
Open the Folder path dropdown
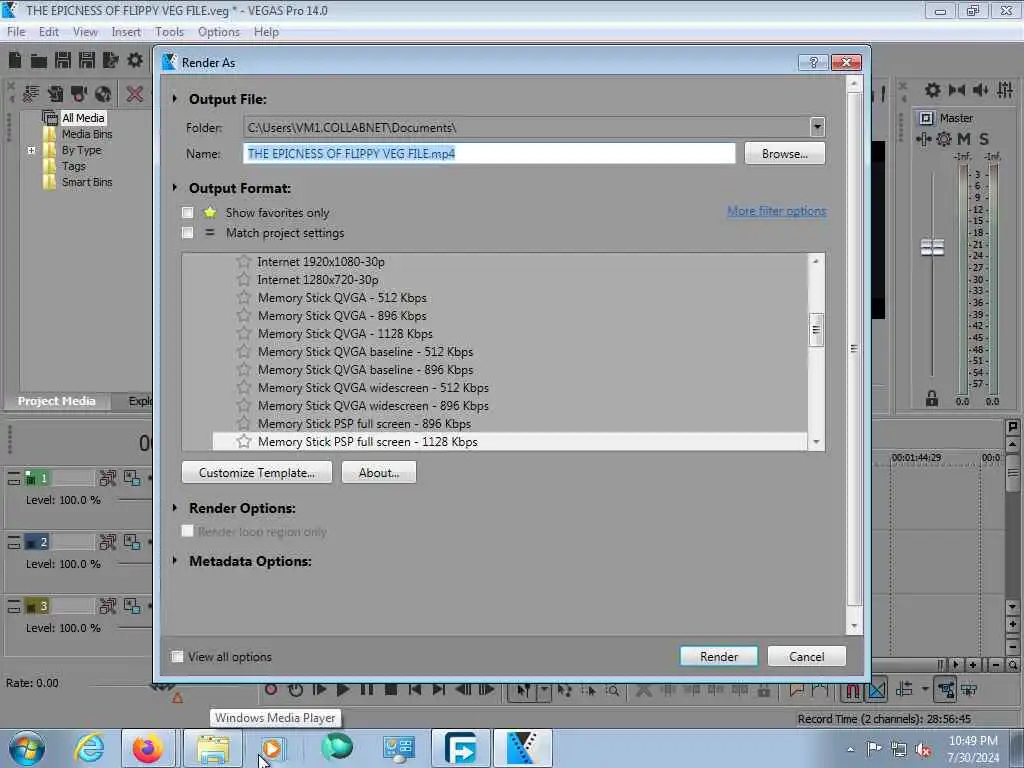[x=817, y=127]
